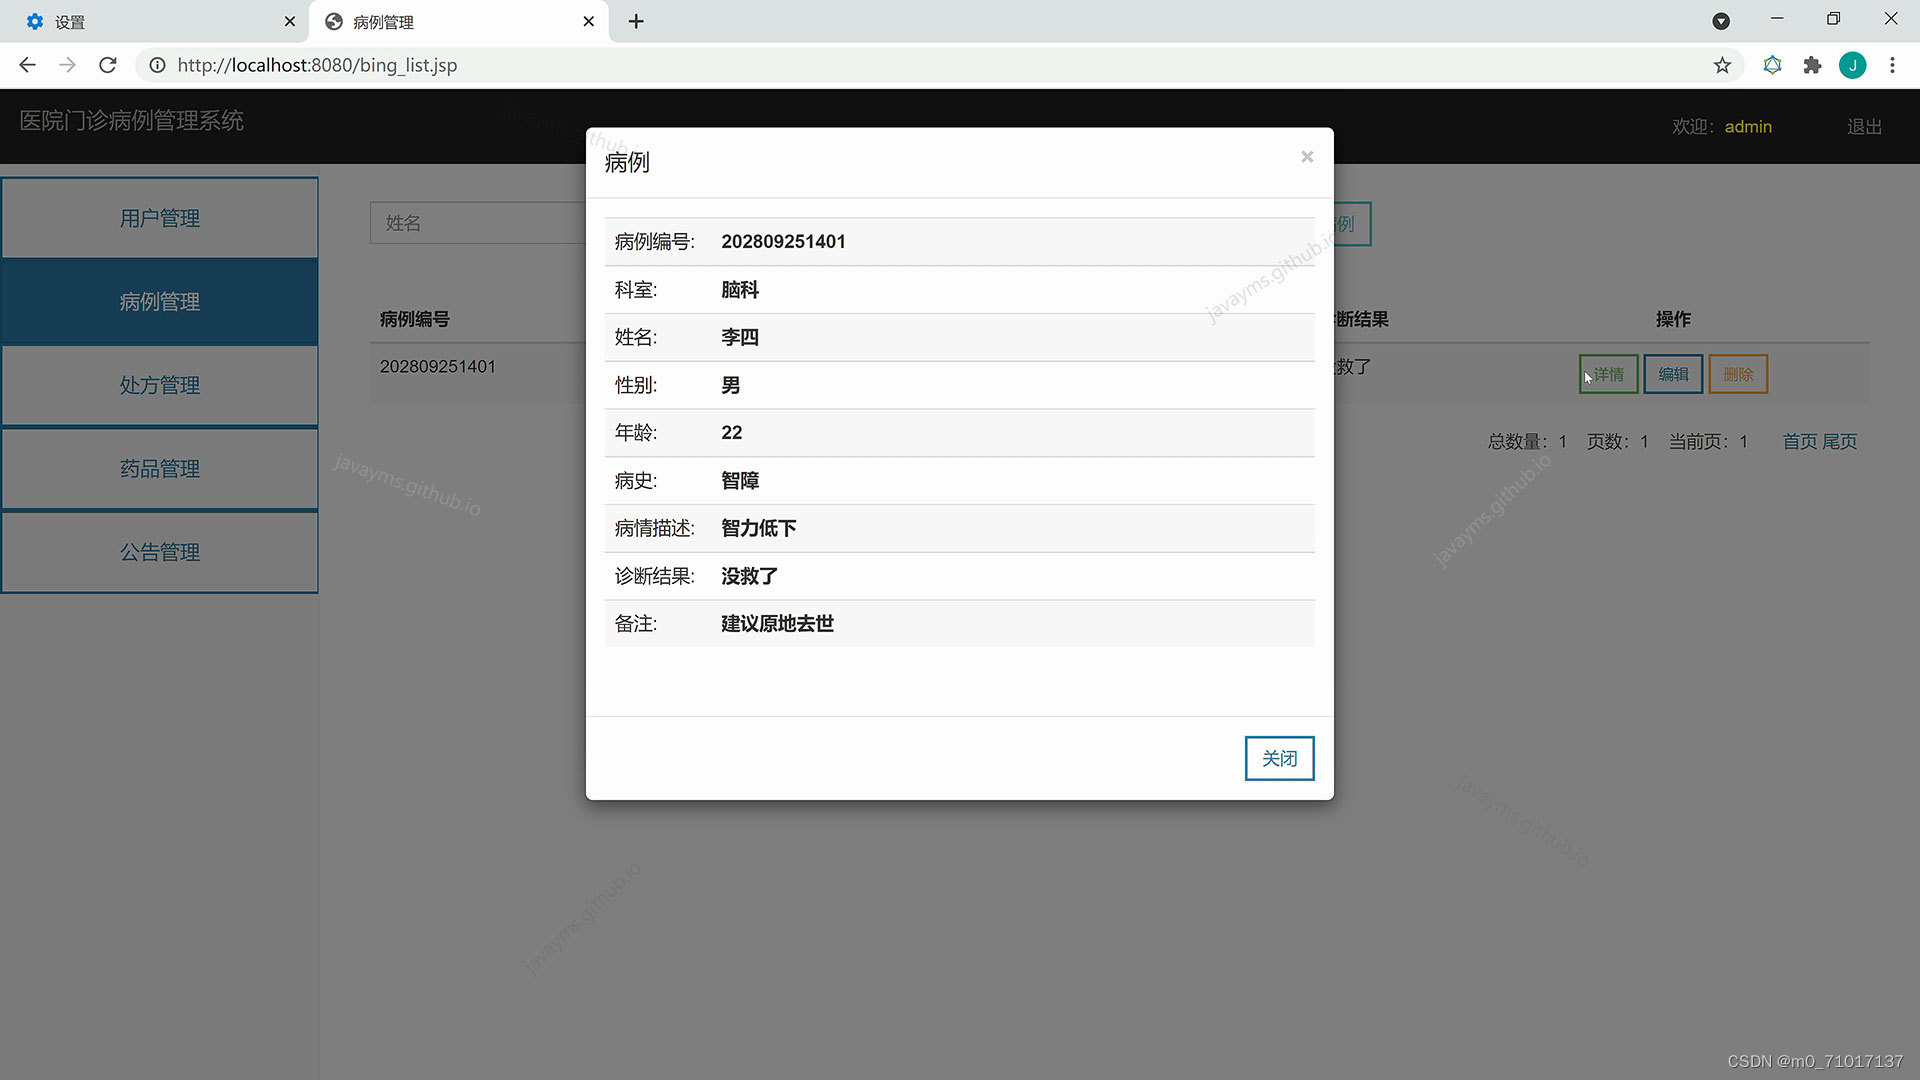Click the tab search dropdown arrow
Viewport: 1920px width, 1080px height.
click(x=1721, y=21)
